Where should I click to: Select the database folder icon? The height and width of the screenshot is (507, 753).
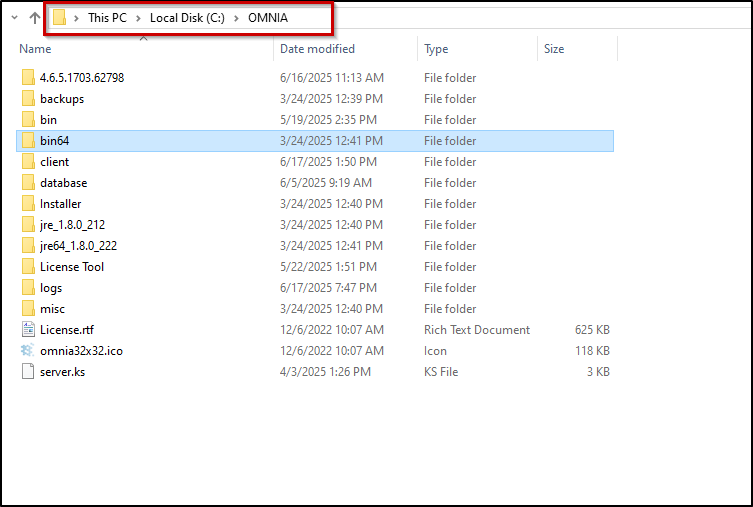click(28, 182)
